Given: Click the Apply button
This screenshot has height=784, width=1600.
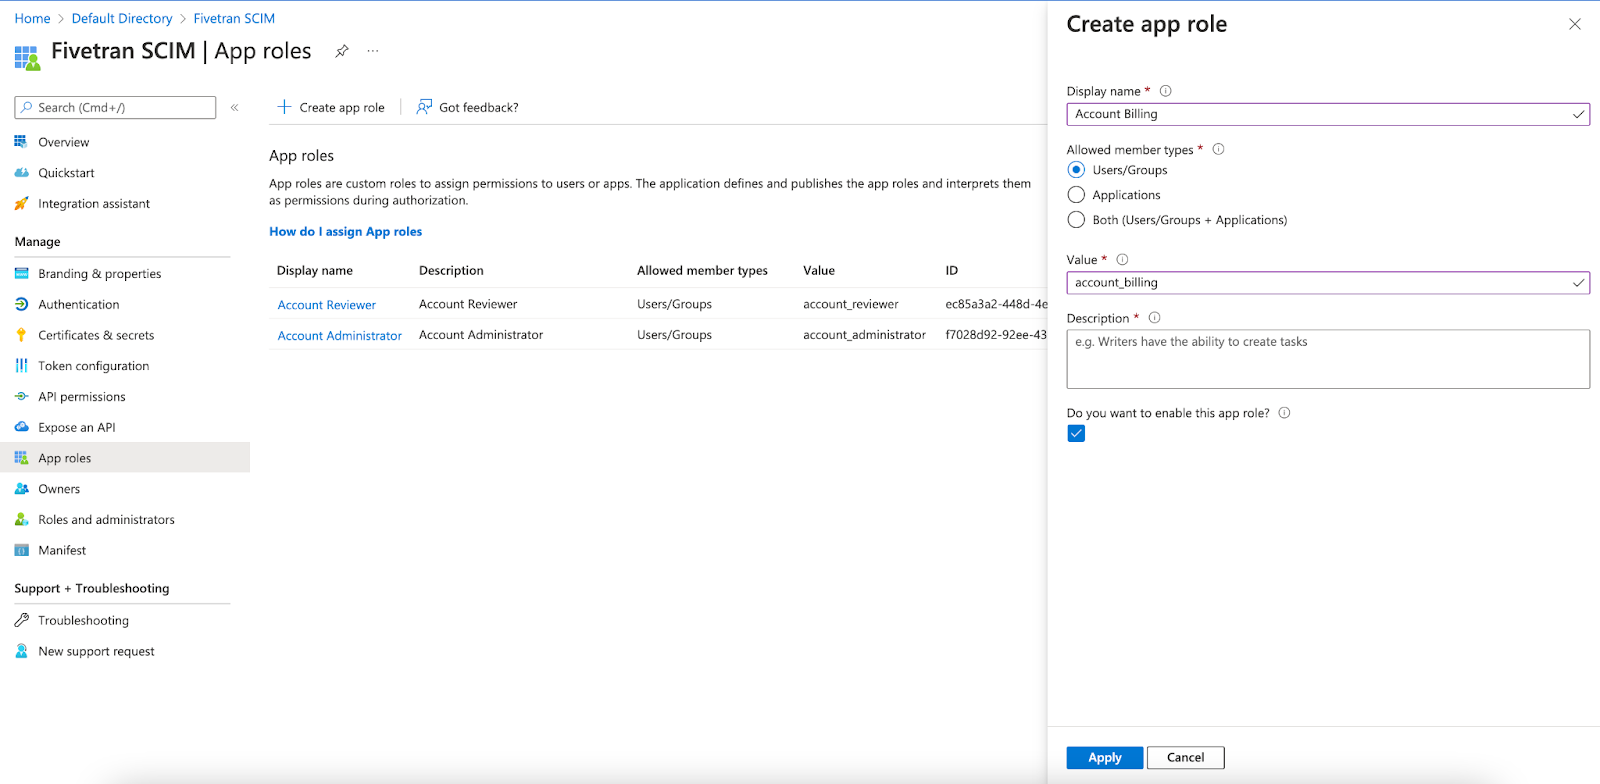Looking at the screenshot, I should coord(1104,757).
